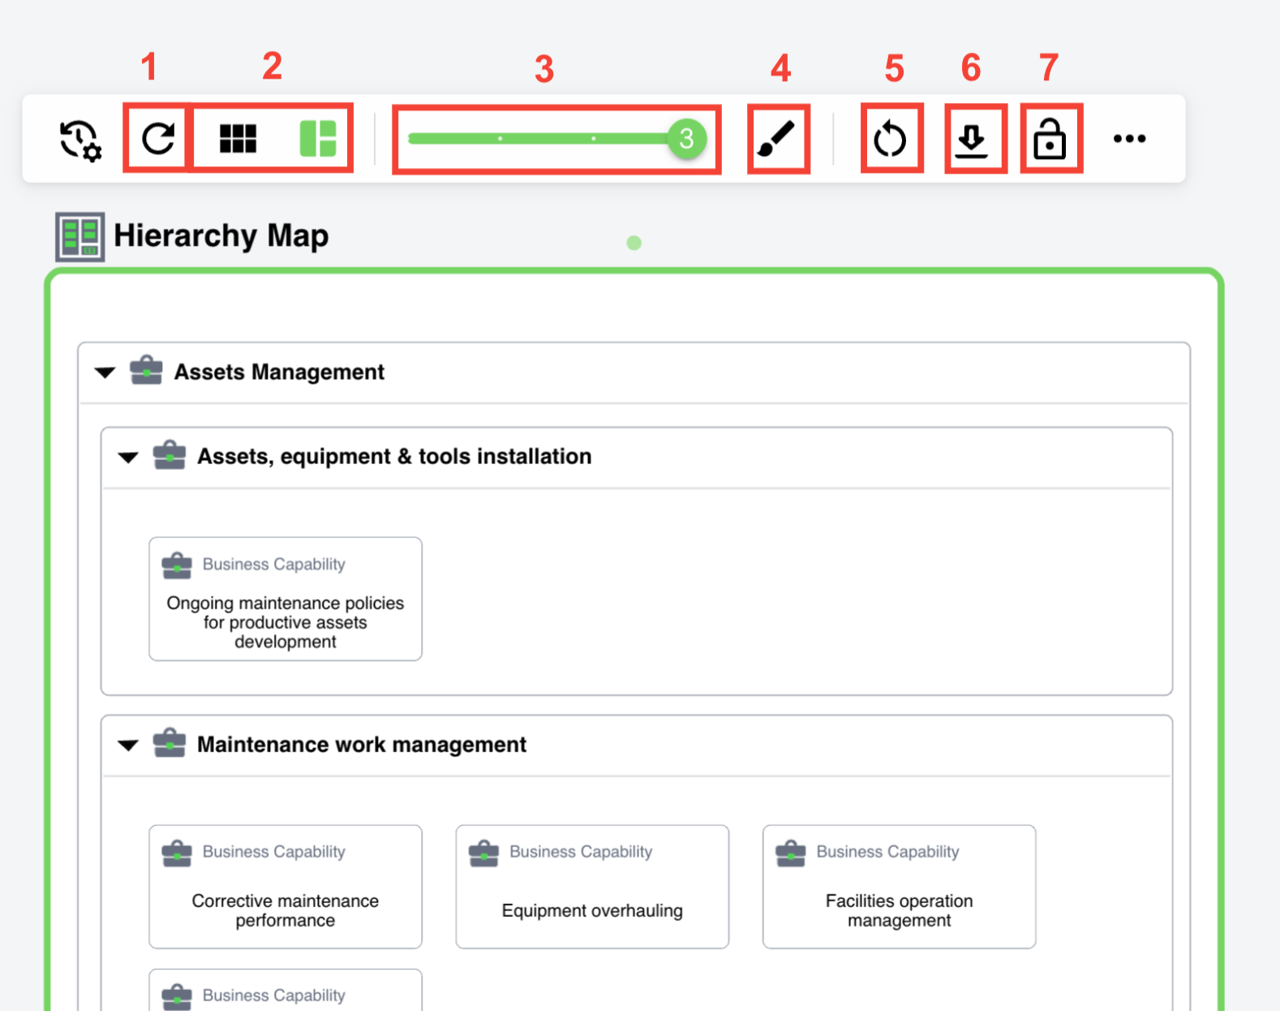Switch to the green nested layout view
Screen dimensions: 1280x1011
(x=318, y=139)
